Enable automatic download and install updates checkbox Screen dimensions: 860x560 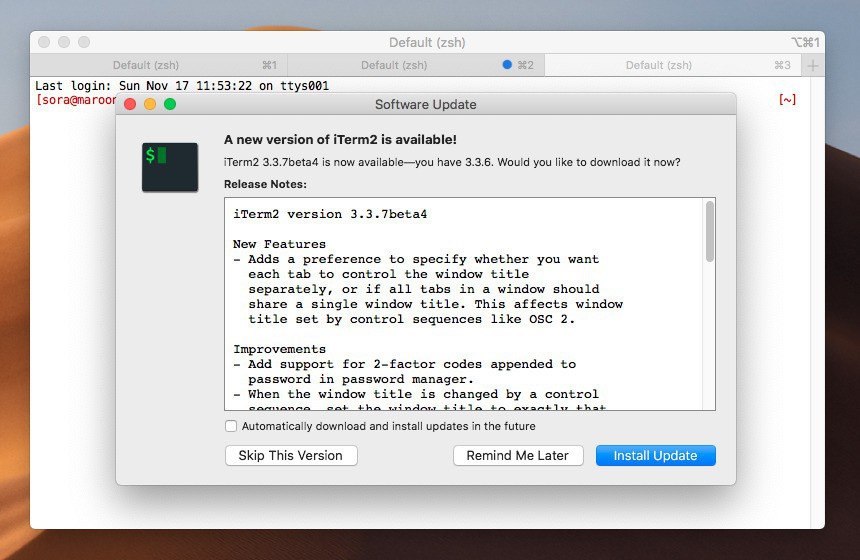(231, 426)
